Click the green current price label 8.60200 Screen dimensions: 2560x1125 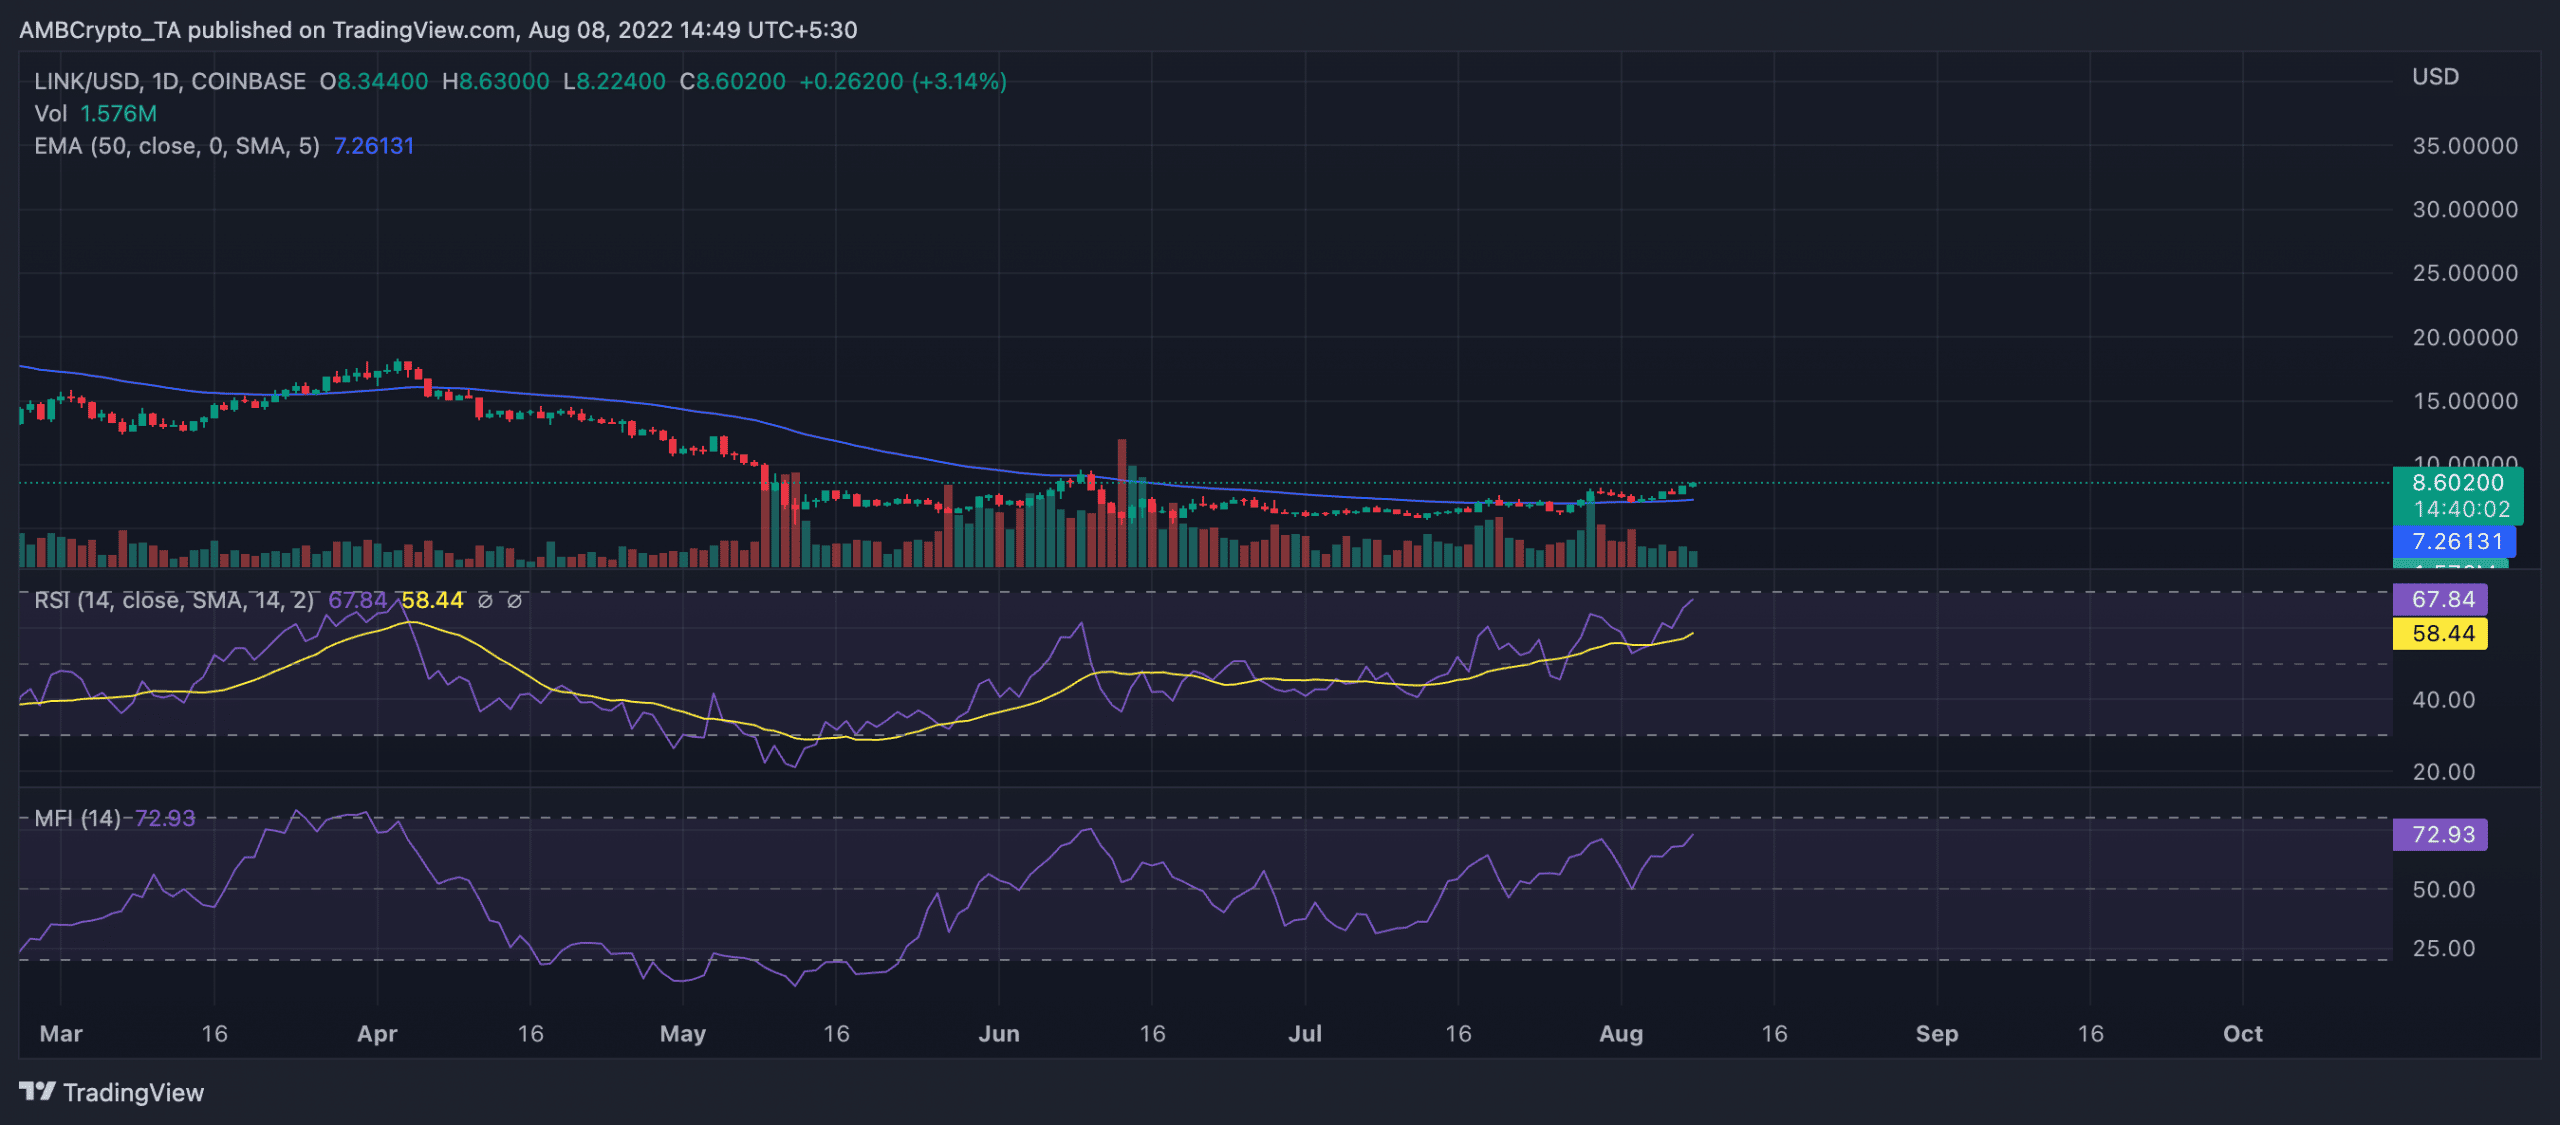click(2457, 483)
